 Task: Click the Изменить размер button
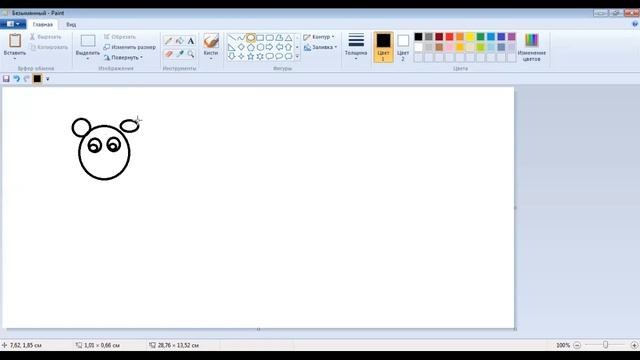pyautogui.click(x=130, y=47)
